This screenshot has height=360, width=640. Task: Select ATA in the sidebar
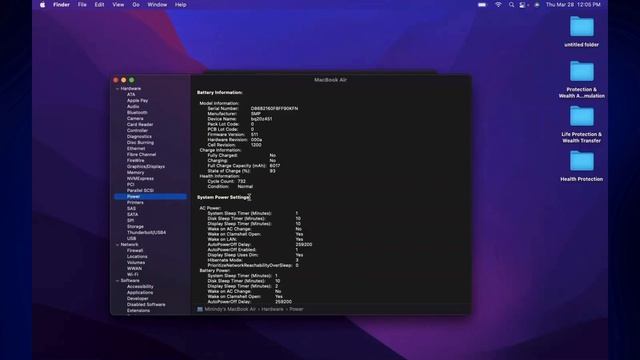[131, 94]
